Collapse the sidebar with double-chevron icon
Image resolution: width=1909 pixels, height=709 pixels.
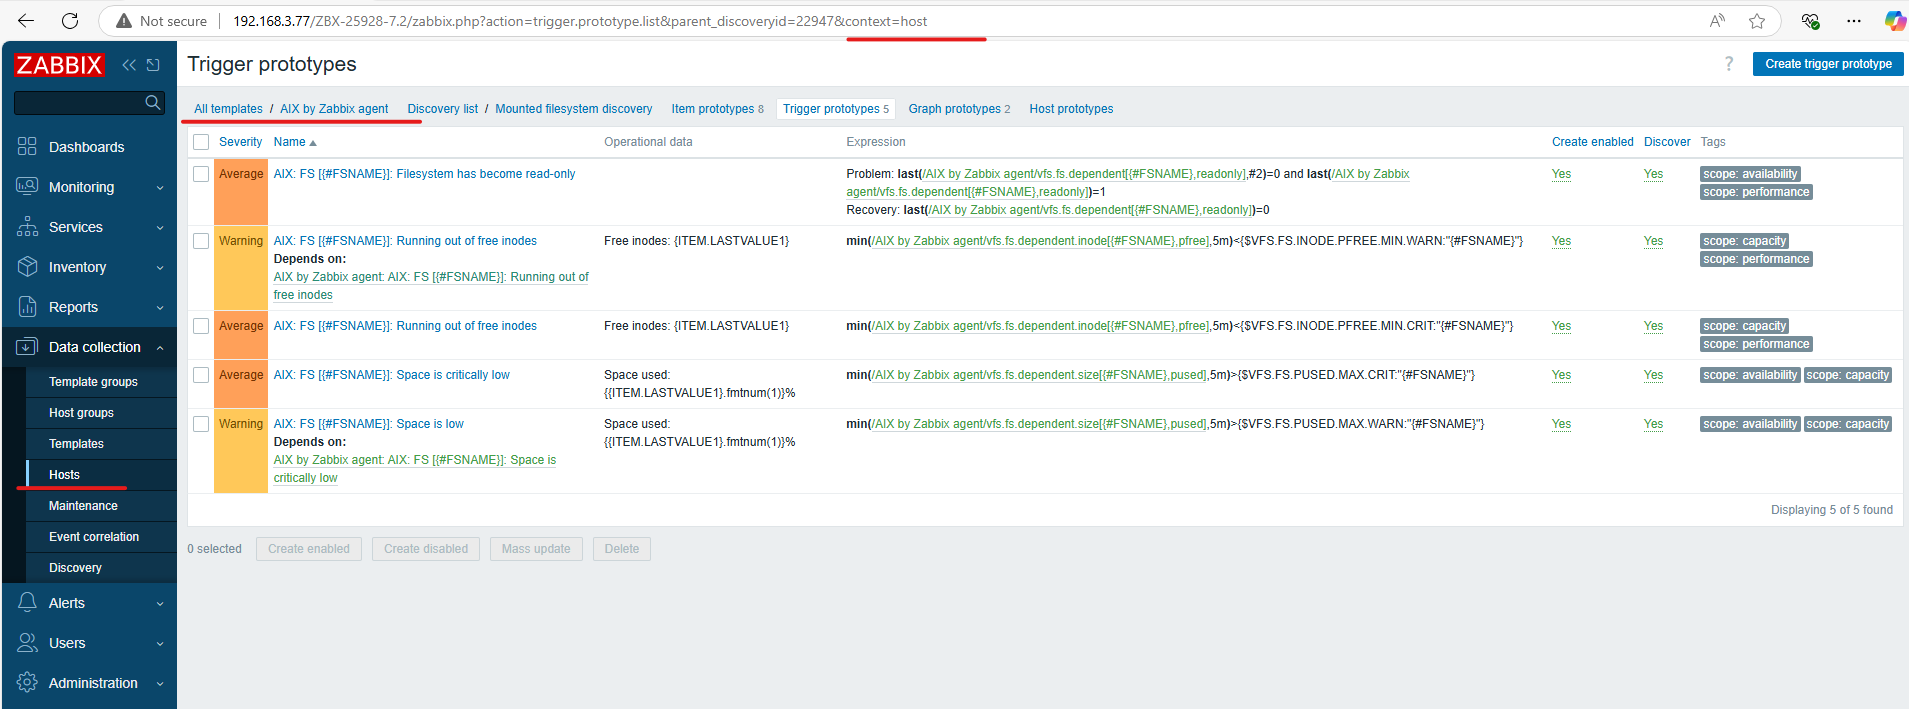(x=129, y=65)
